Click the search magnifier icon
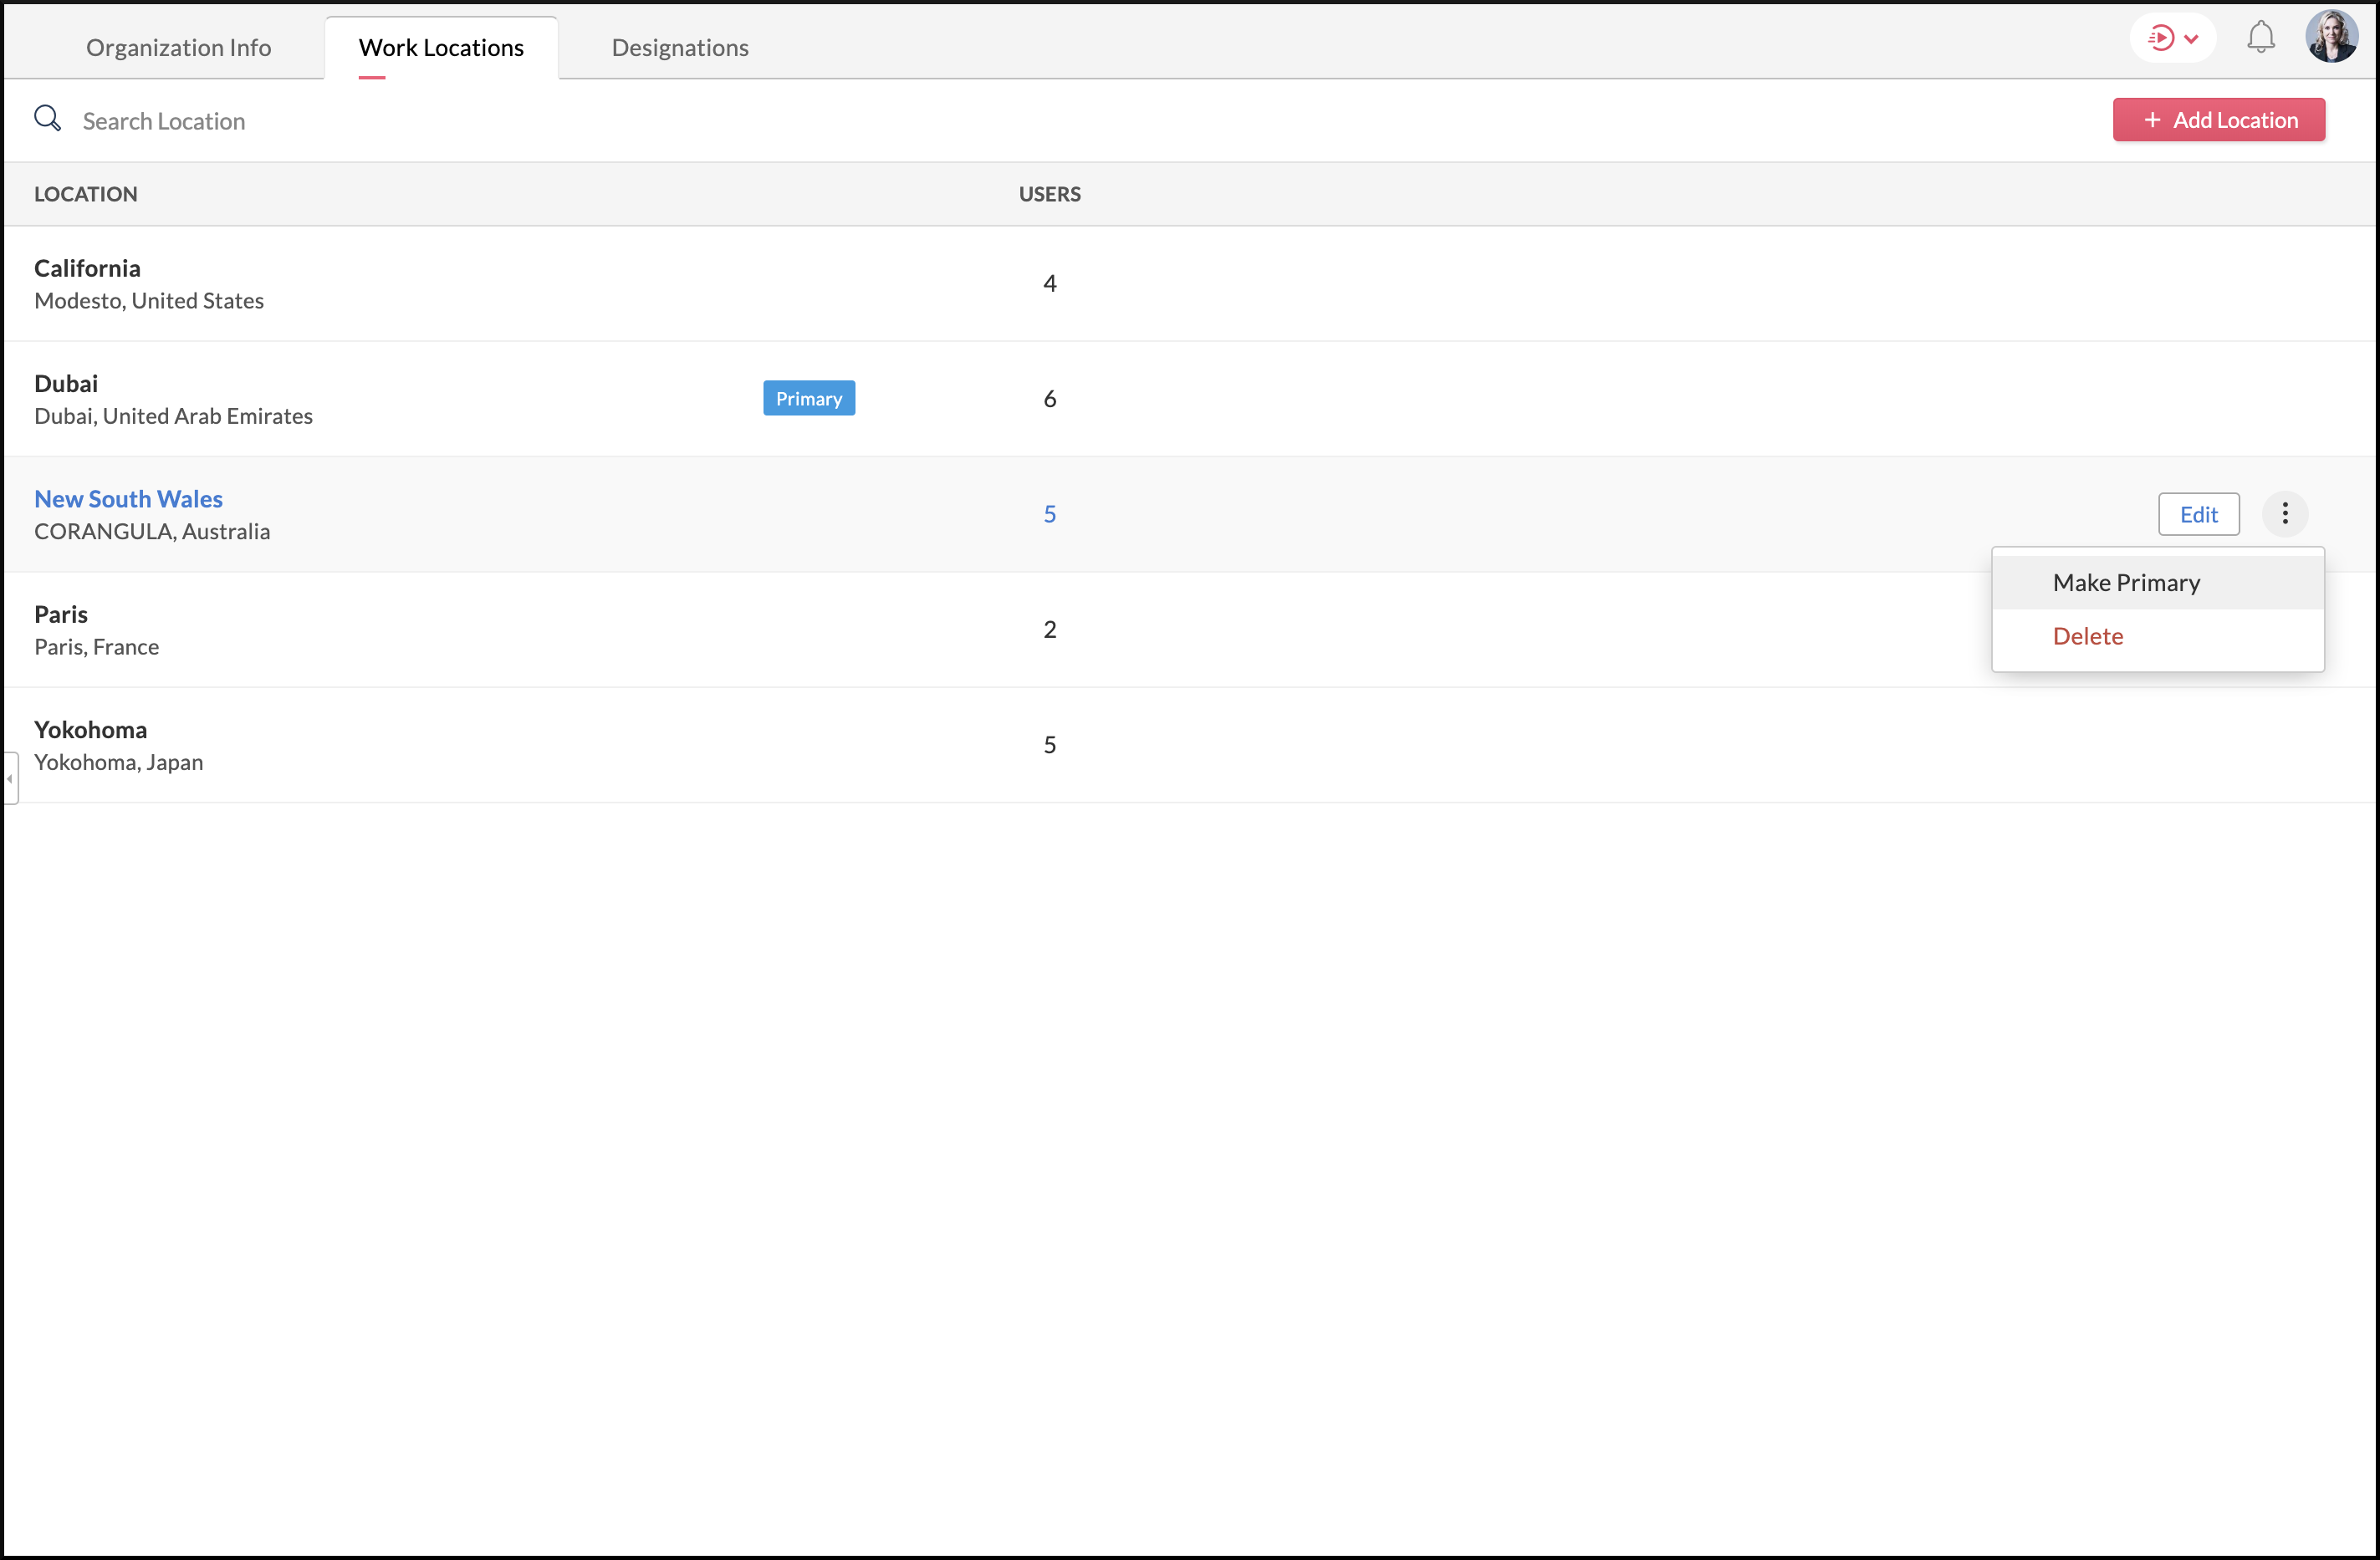Viewport: 2380px width, 1560px height. 47,119
